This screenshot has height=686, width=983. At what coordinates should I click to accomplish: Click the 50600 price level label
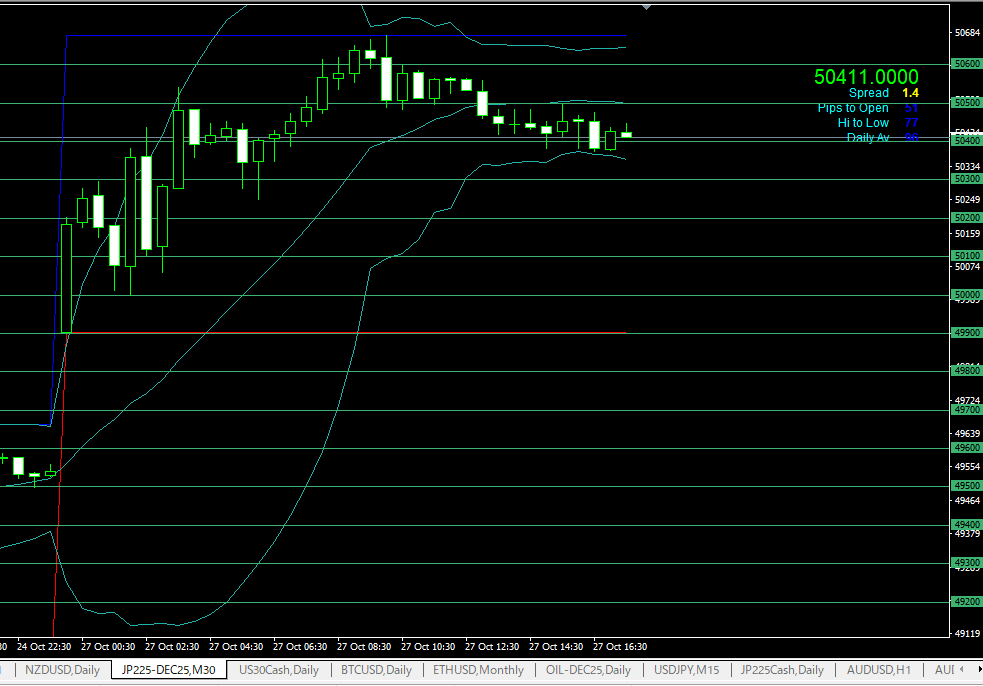point(966,64)
